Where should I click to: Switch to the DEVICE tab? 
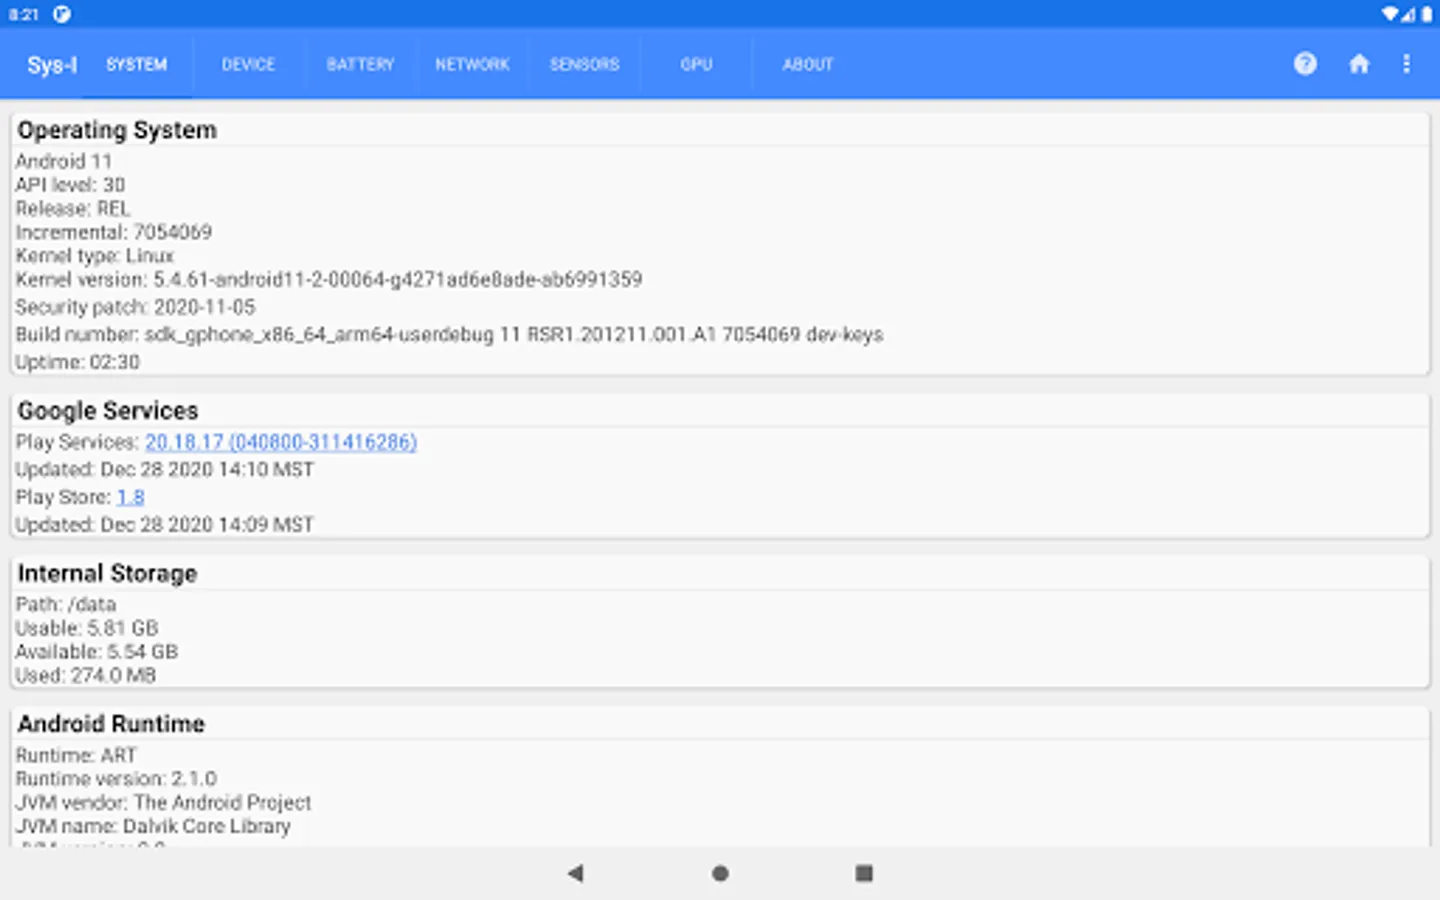pos(248,64)
